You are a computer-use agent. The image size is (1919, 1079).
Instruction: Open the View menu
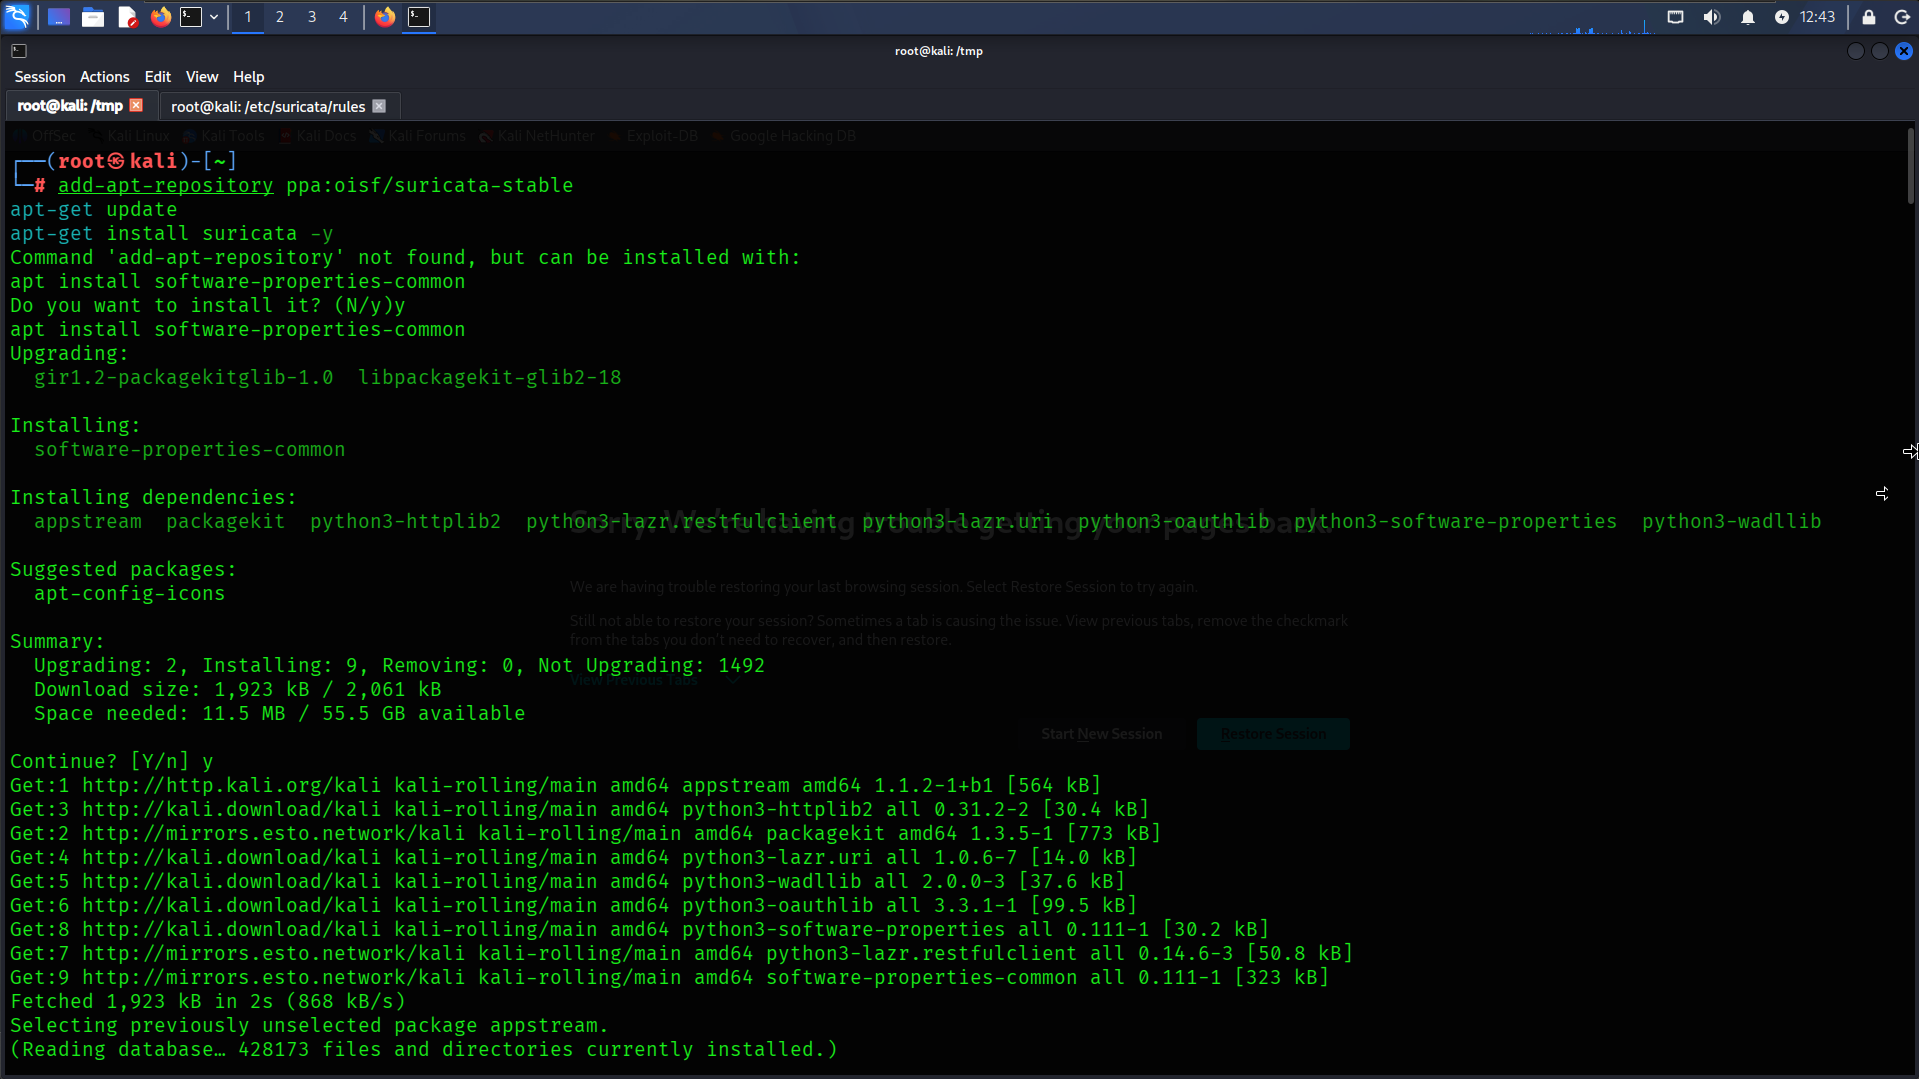202,77
